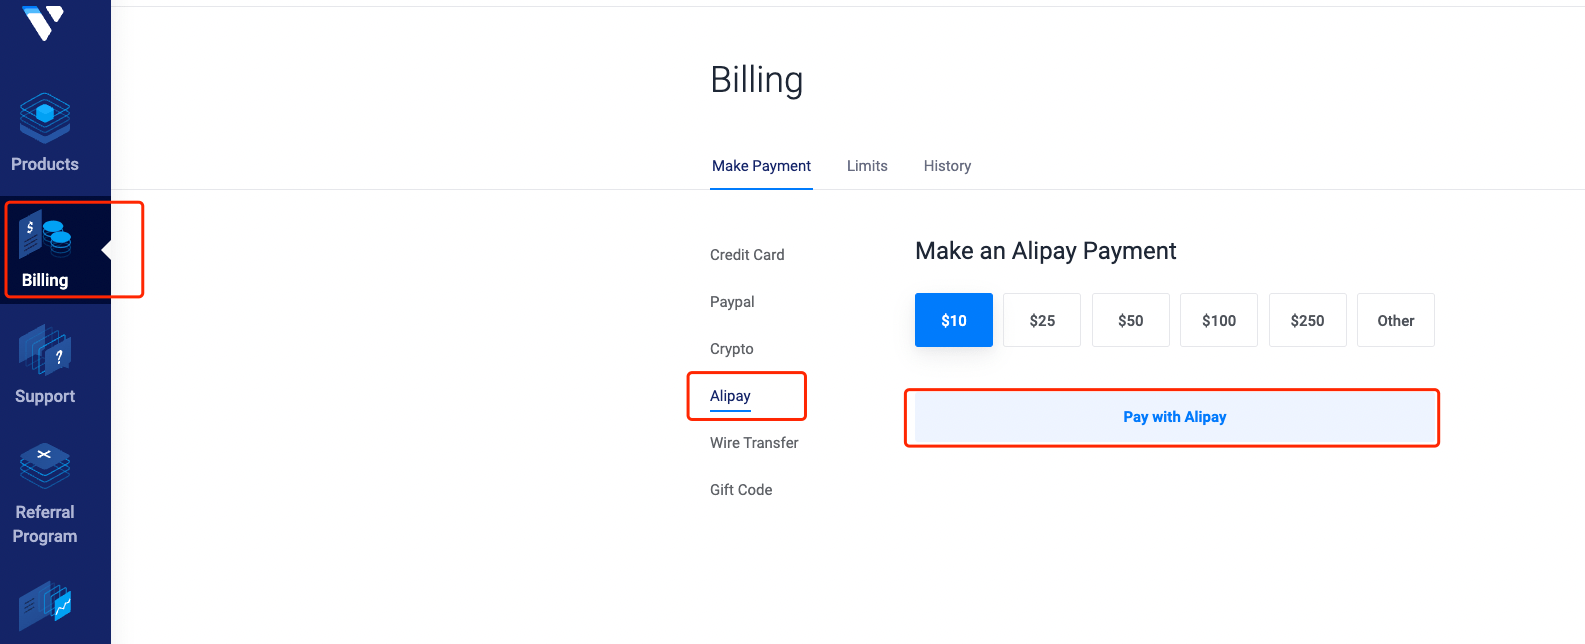Click the chart icon at the sidebar bottom
This screenshot has width=1585, height=644.
pyautogui.click(x=45, y=606)
